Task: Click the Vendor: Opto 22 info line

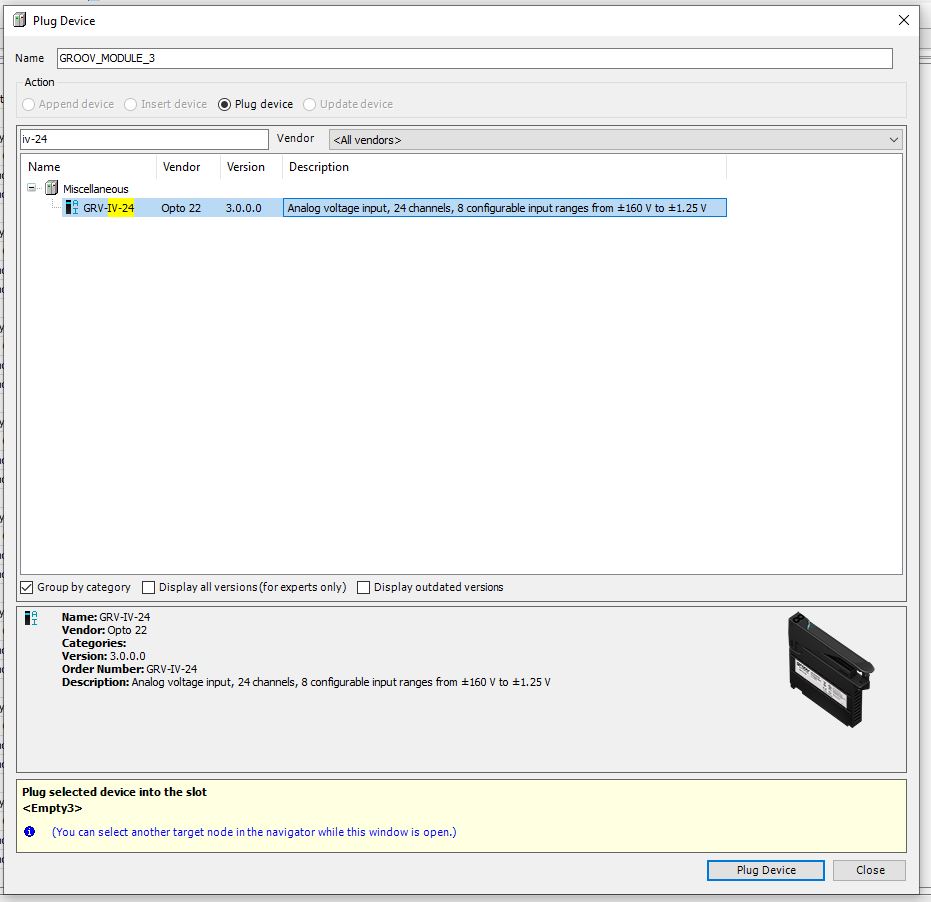Action: click(104, 630)
